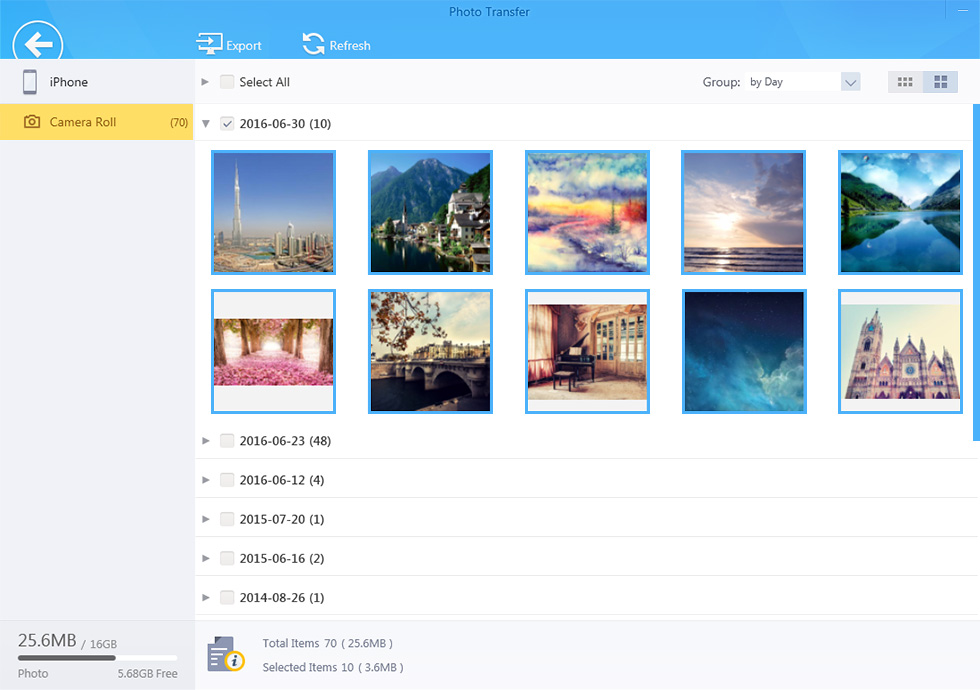Expand the 2016-06-23 group

(x=205, y=441)
